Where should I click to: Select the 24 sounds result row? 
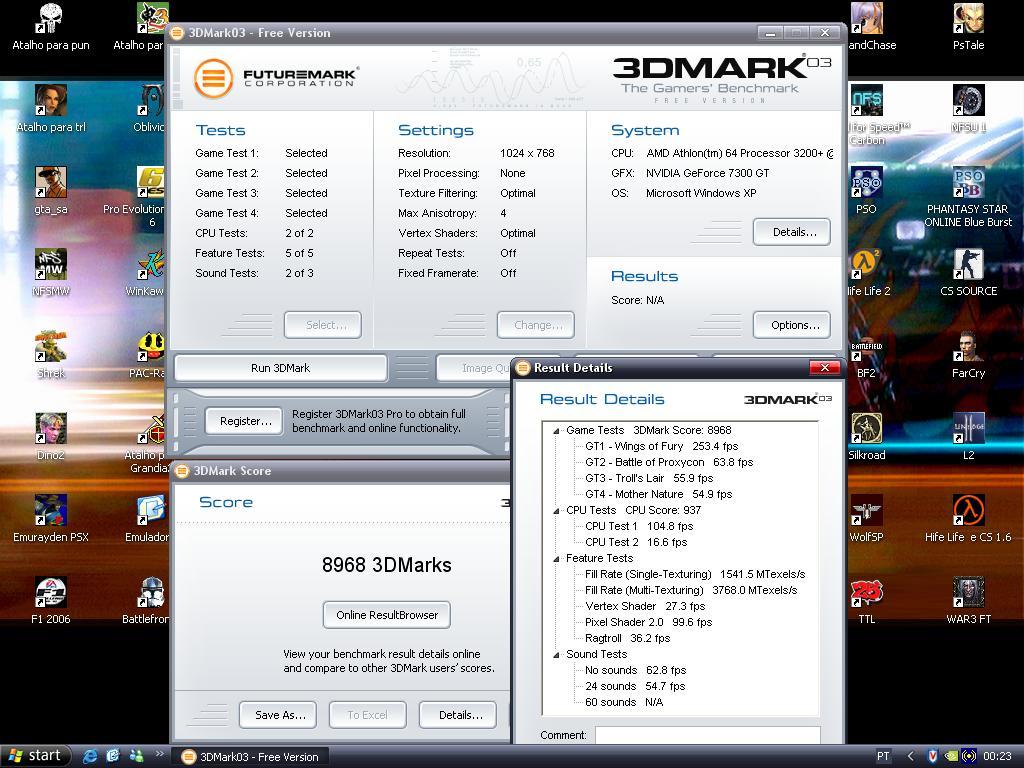635,686
